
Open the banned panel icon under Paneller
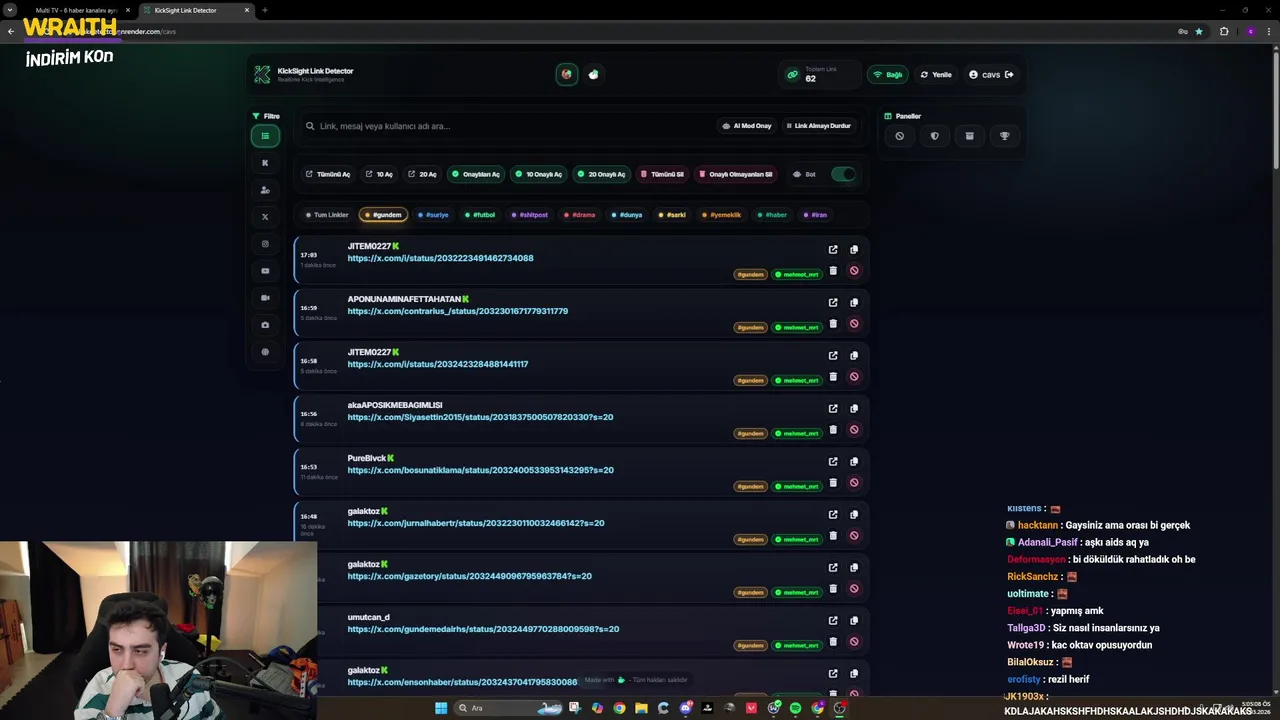tap(899, 136)
